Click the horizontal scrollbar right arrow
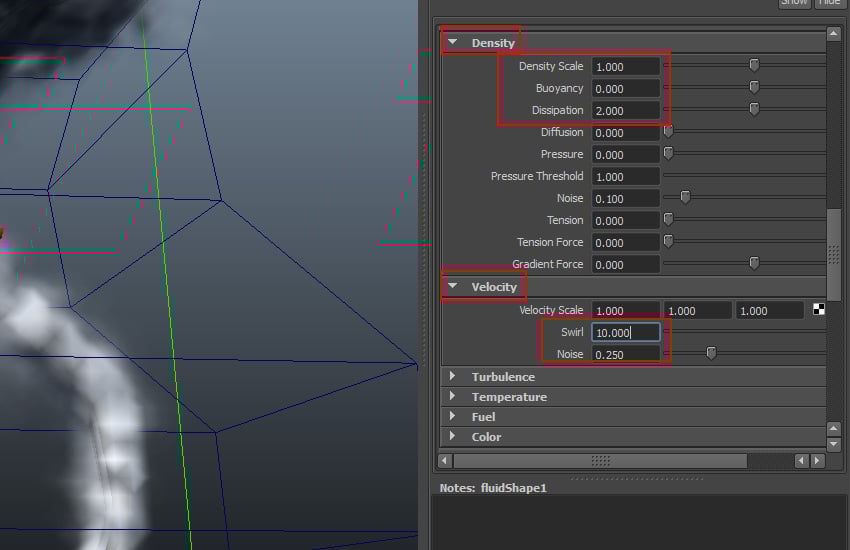This screenshot has height=550, width=850. (x=817, y=461)
